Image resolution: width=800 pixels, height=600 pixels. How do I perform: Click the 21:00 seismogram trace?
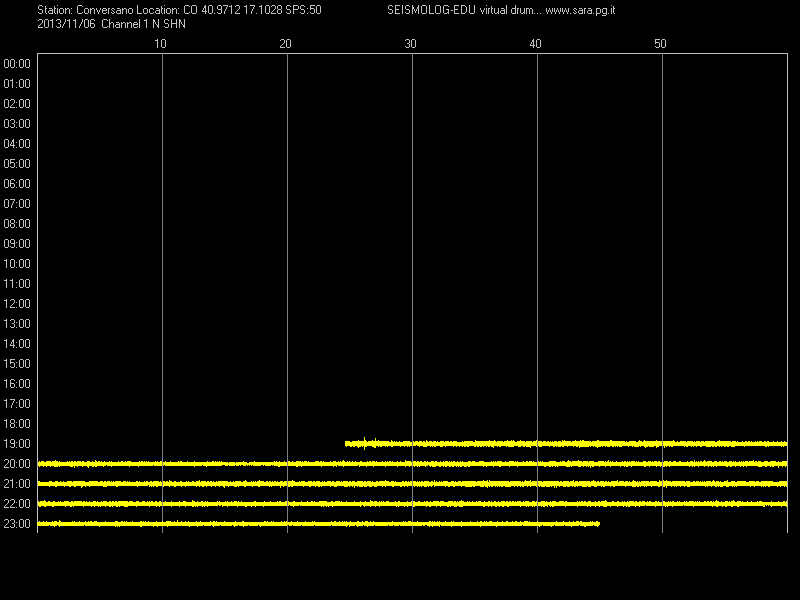[x=412, y=484]
